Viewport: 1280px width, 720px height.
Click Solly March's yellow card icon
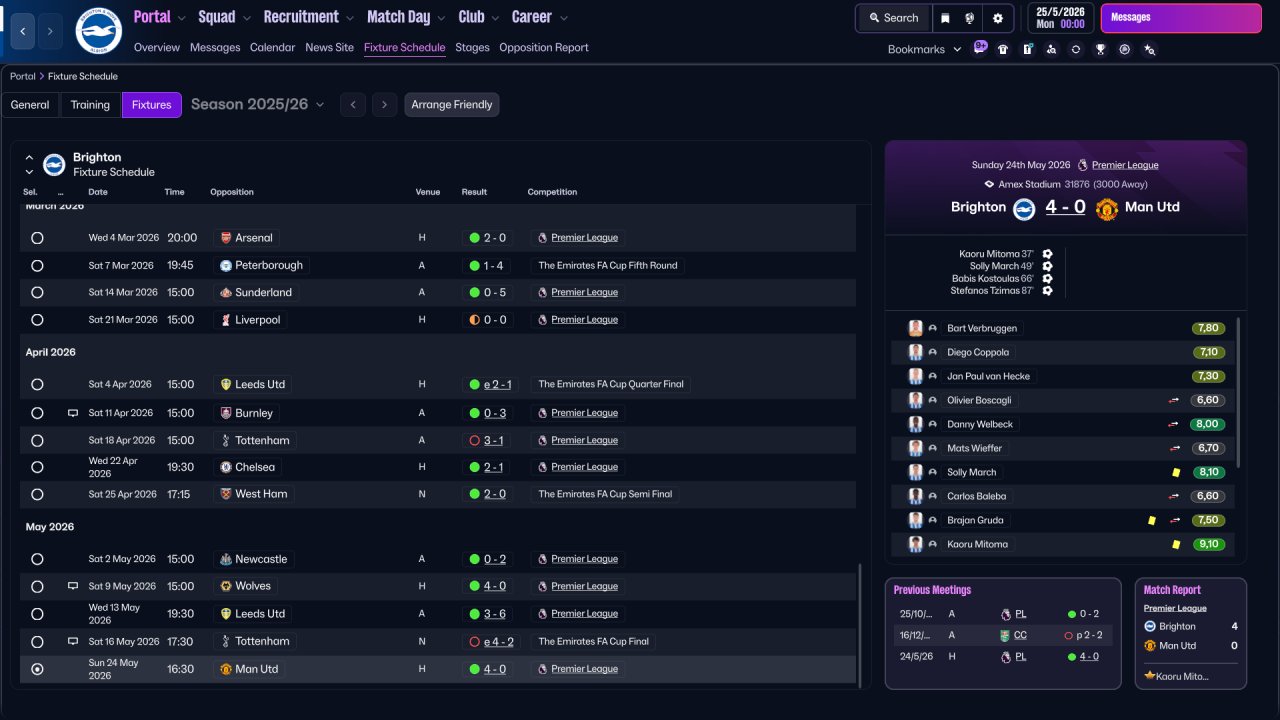coord(1176,472)
